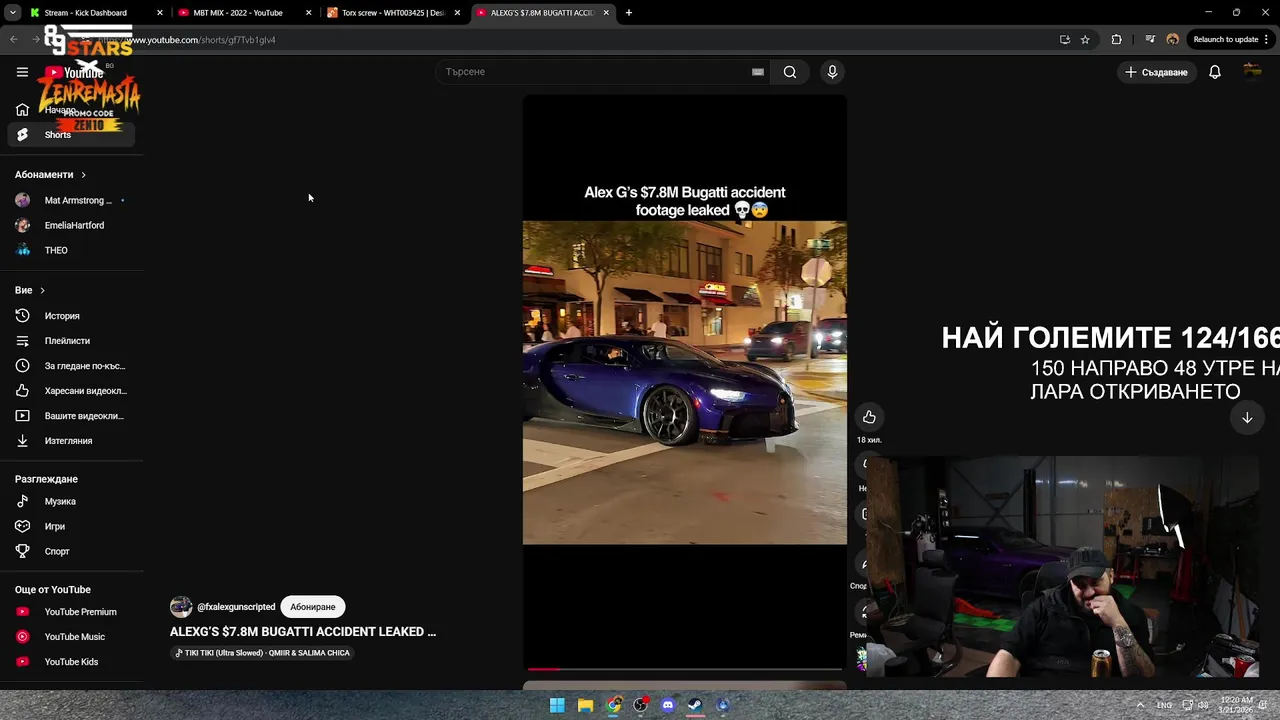The width and height of the screenshot is (1280, 720).
Task: Click the ALEXG'S $7.8M BUGATTI ACCIDENT title
Action: click(x=303, y=632)
